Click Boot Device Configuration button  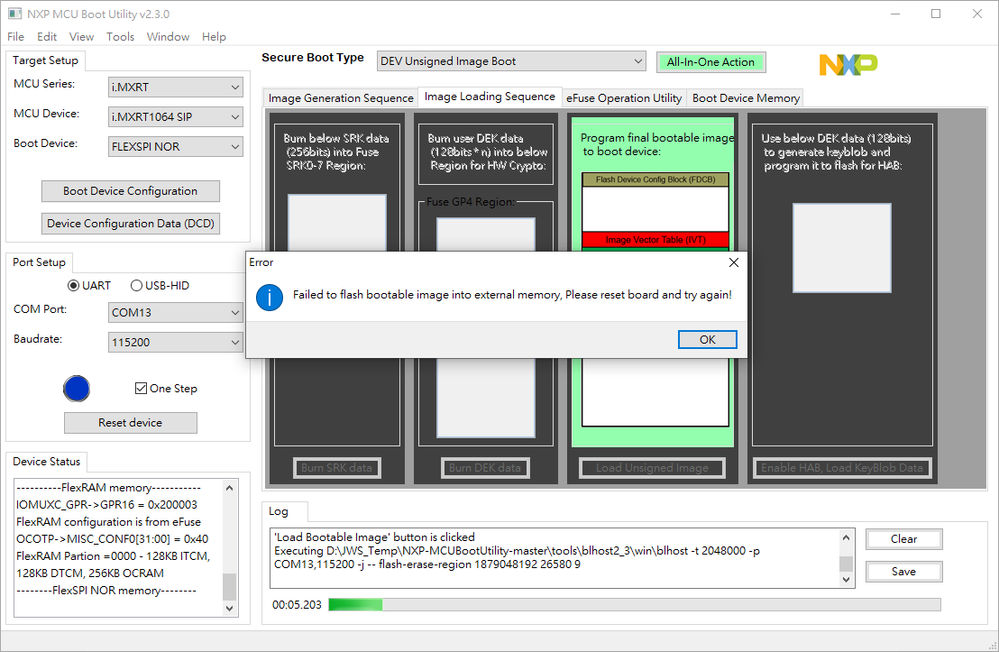click(130, 191)
